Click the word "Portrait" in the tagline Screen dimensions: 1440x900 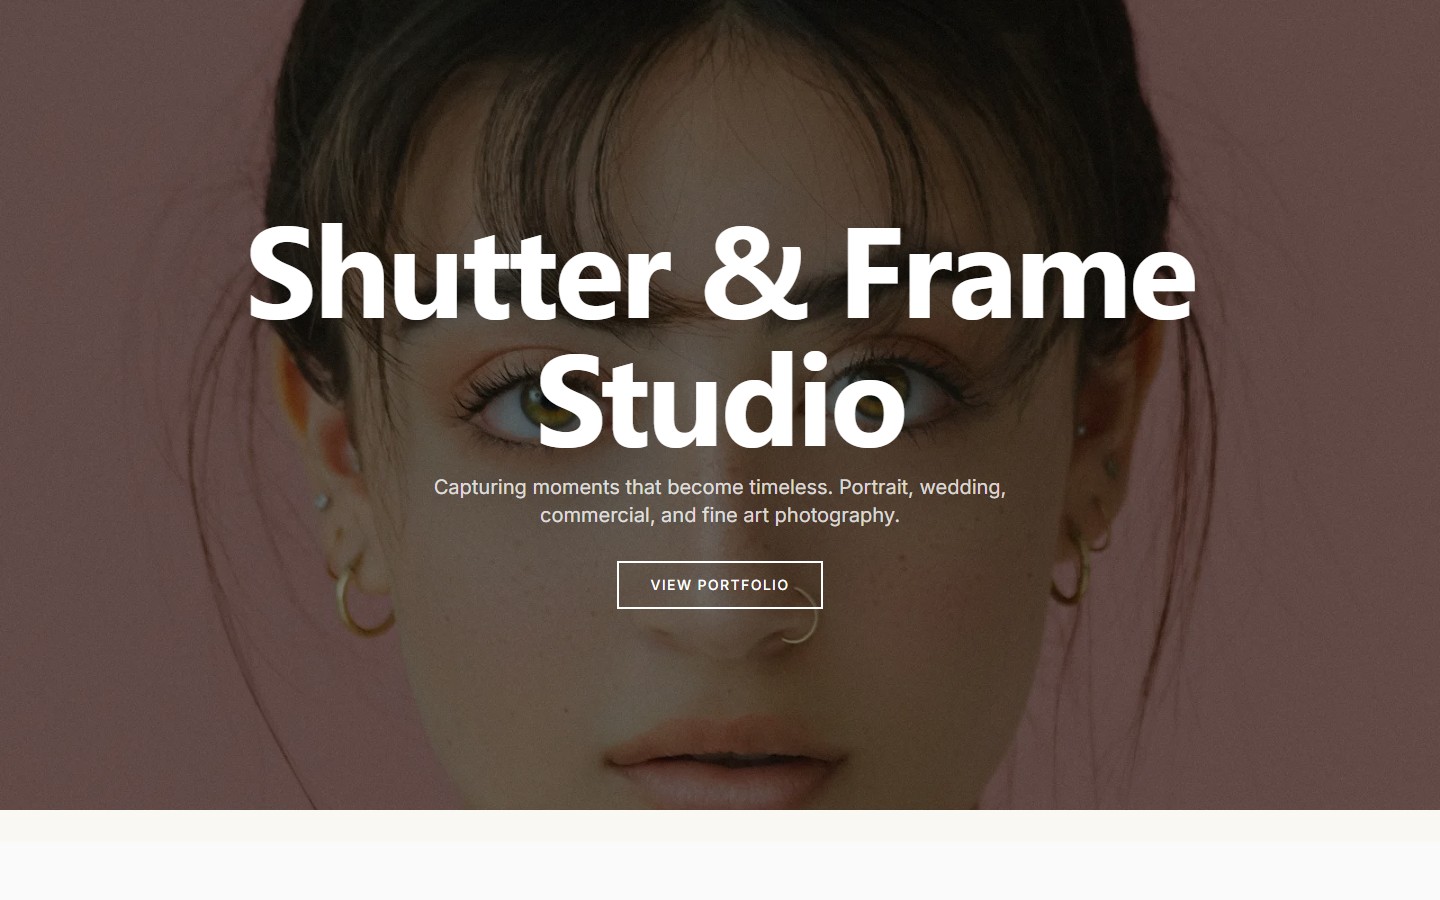pyautogui.click(x=875, y=487)
